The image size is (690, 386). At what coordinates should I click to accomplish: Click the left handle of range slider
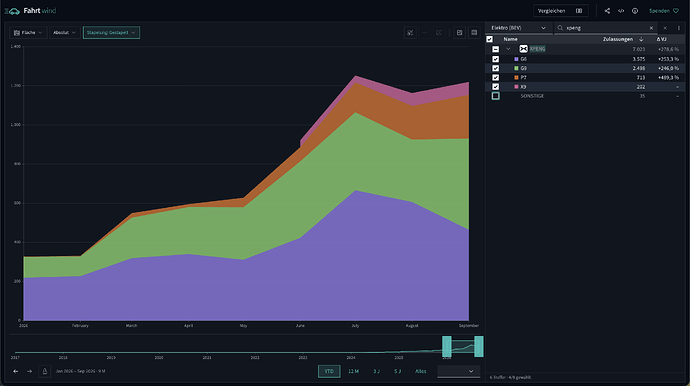(x=447, y=346)
